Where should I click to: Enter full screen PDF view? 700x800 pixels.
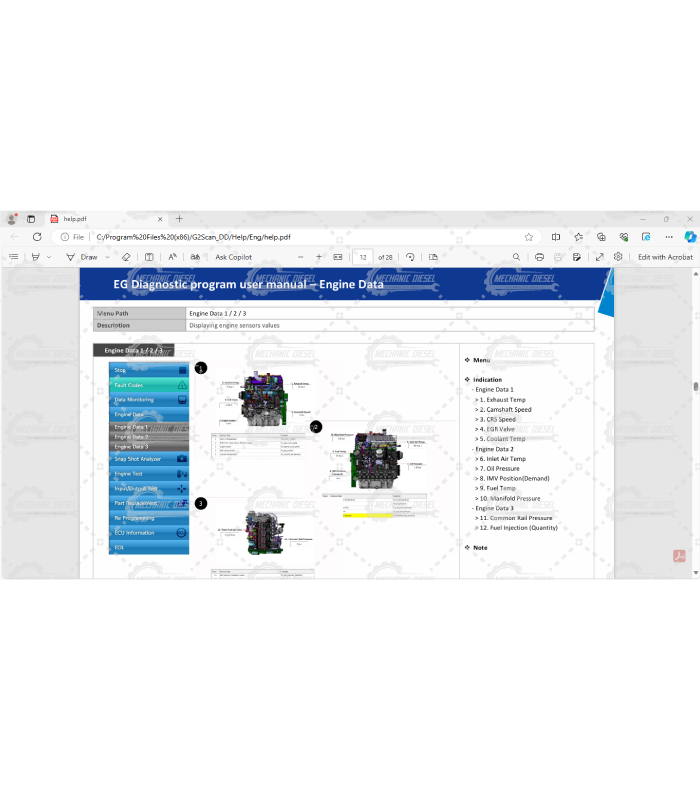pyautogui.click(x=599, y=257)
